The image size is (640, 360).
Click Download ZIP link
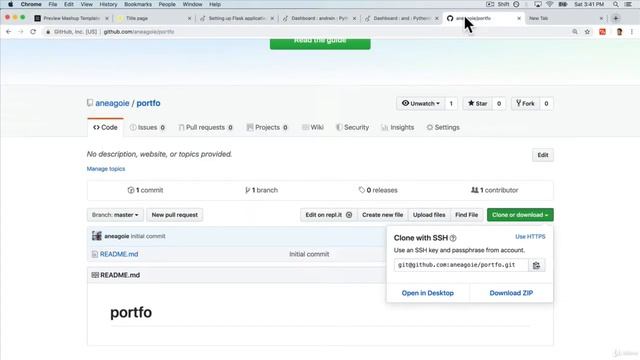[511, 293]
